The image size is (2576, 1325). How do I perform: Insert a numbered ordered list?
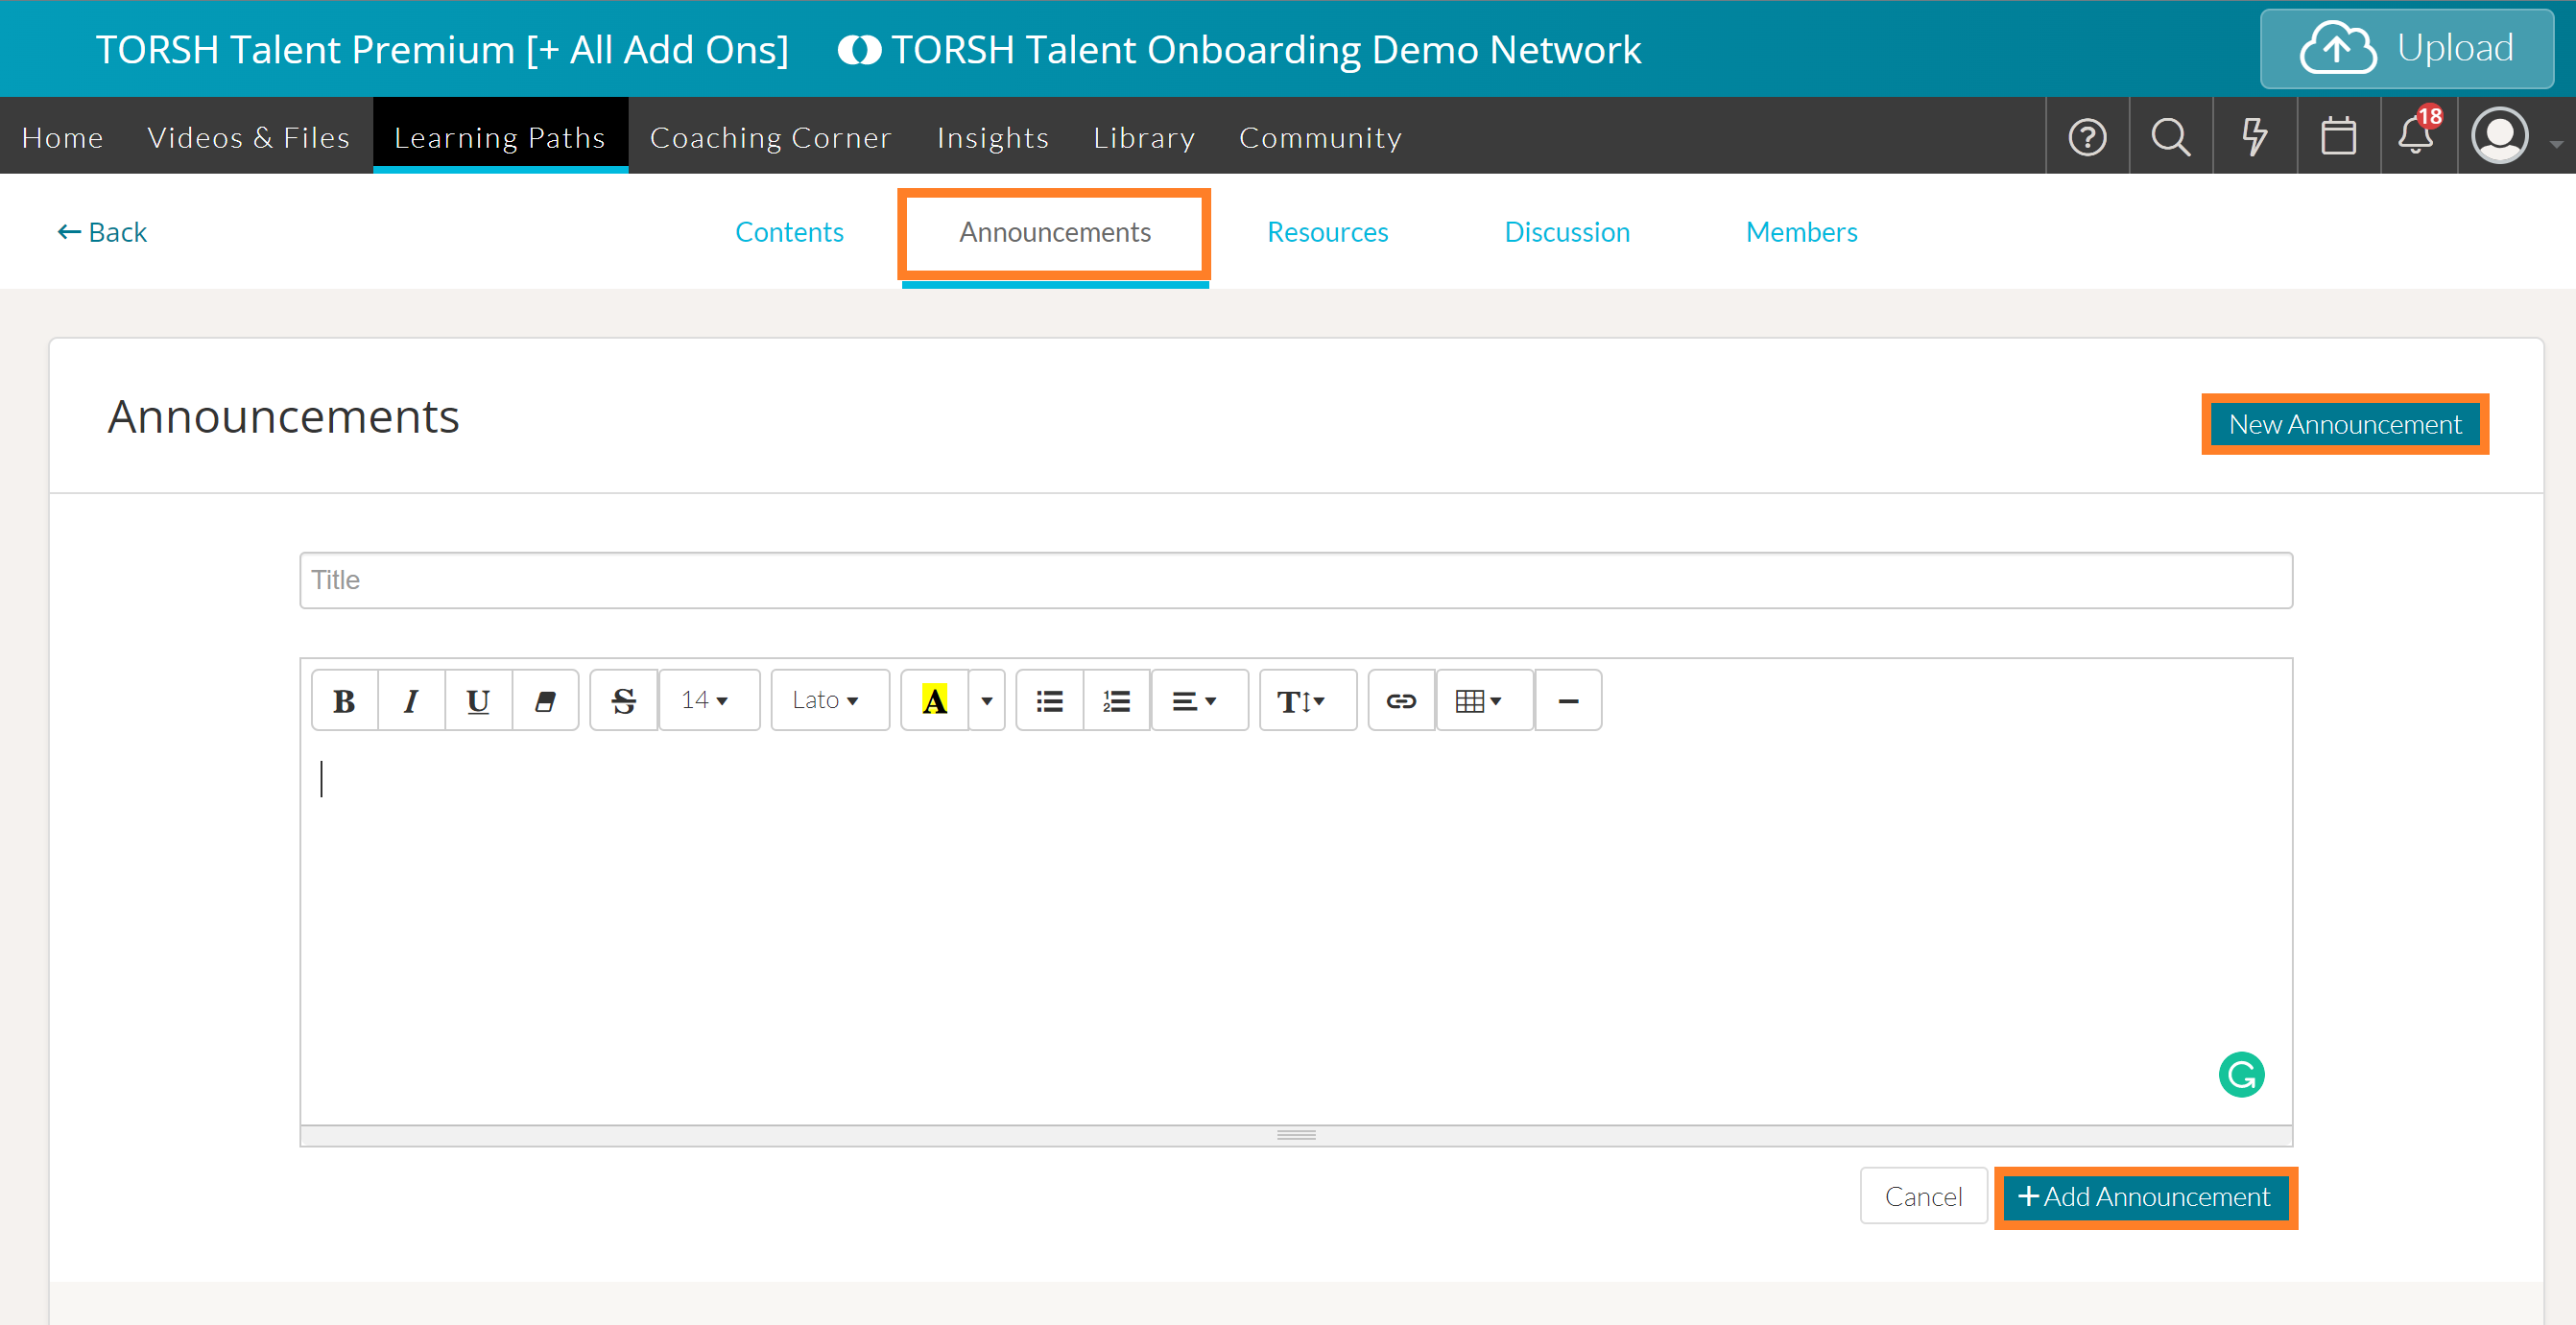pyautogui.click(x=1116, y=701)
